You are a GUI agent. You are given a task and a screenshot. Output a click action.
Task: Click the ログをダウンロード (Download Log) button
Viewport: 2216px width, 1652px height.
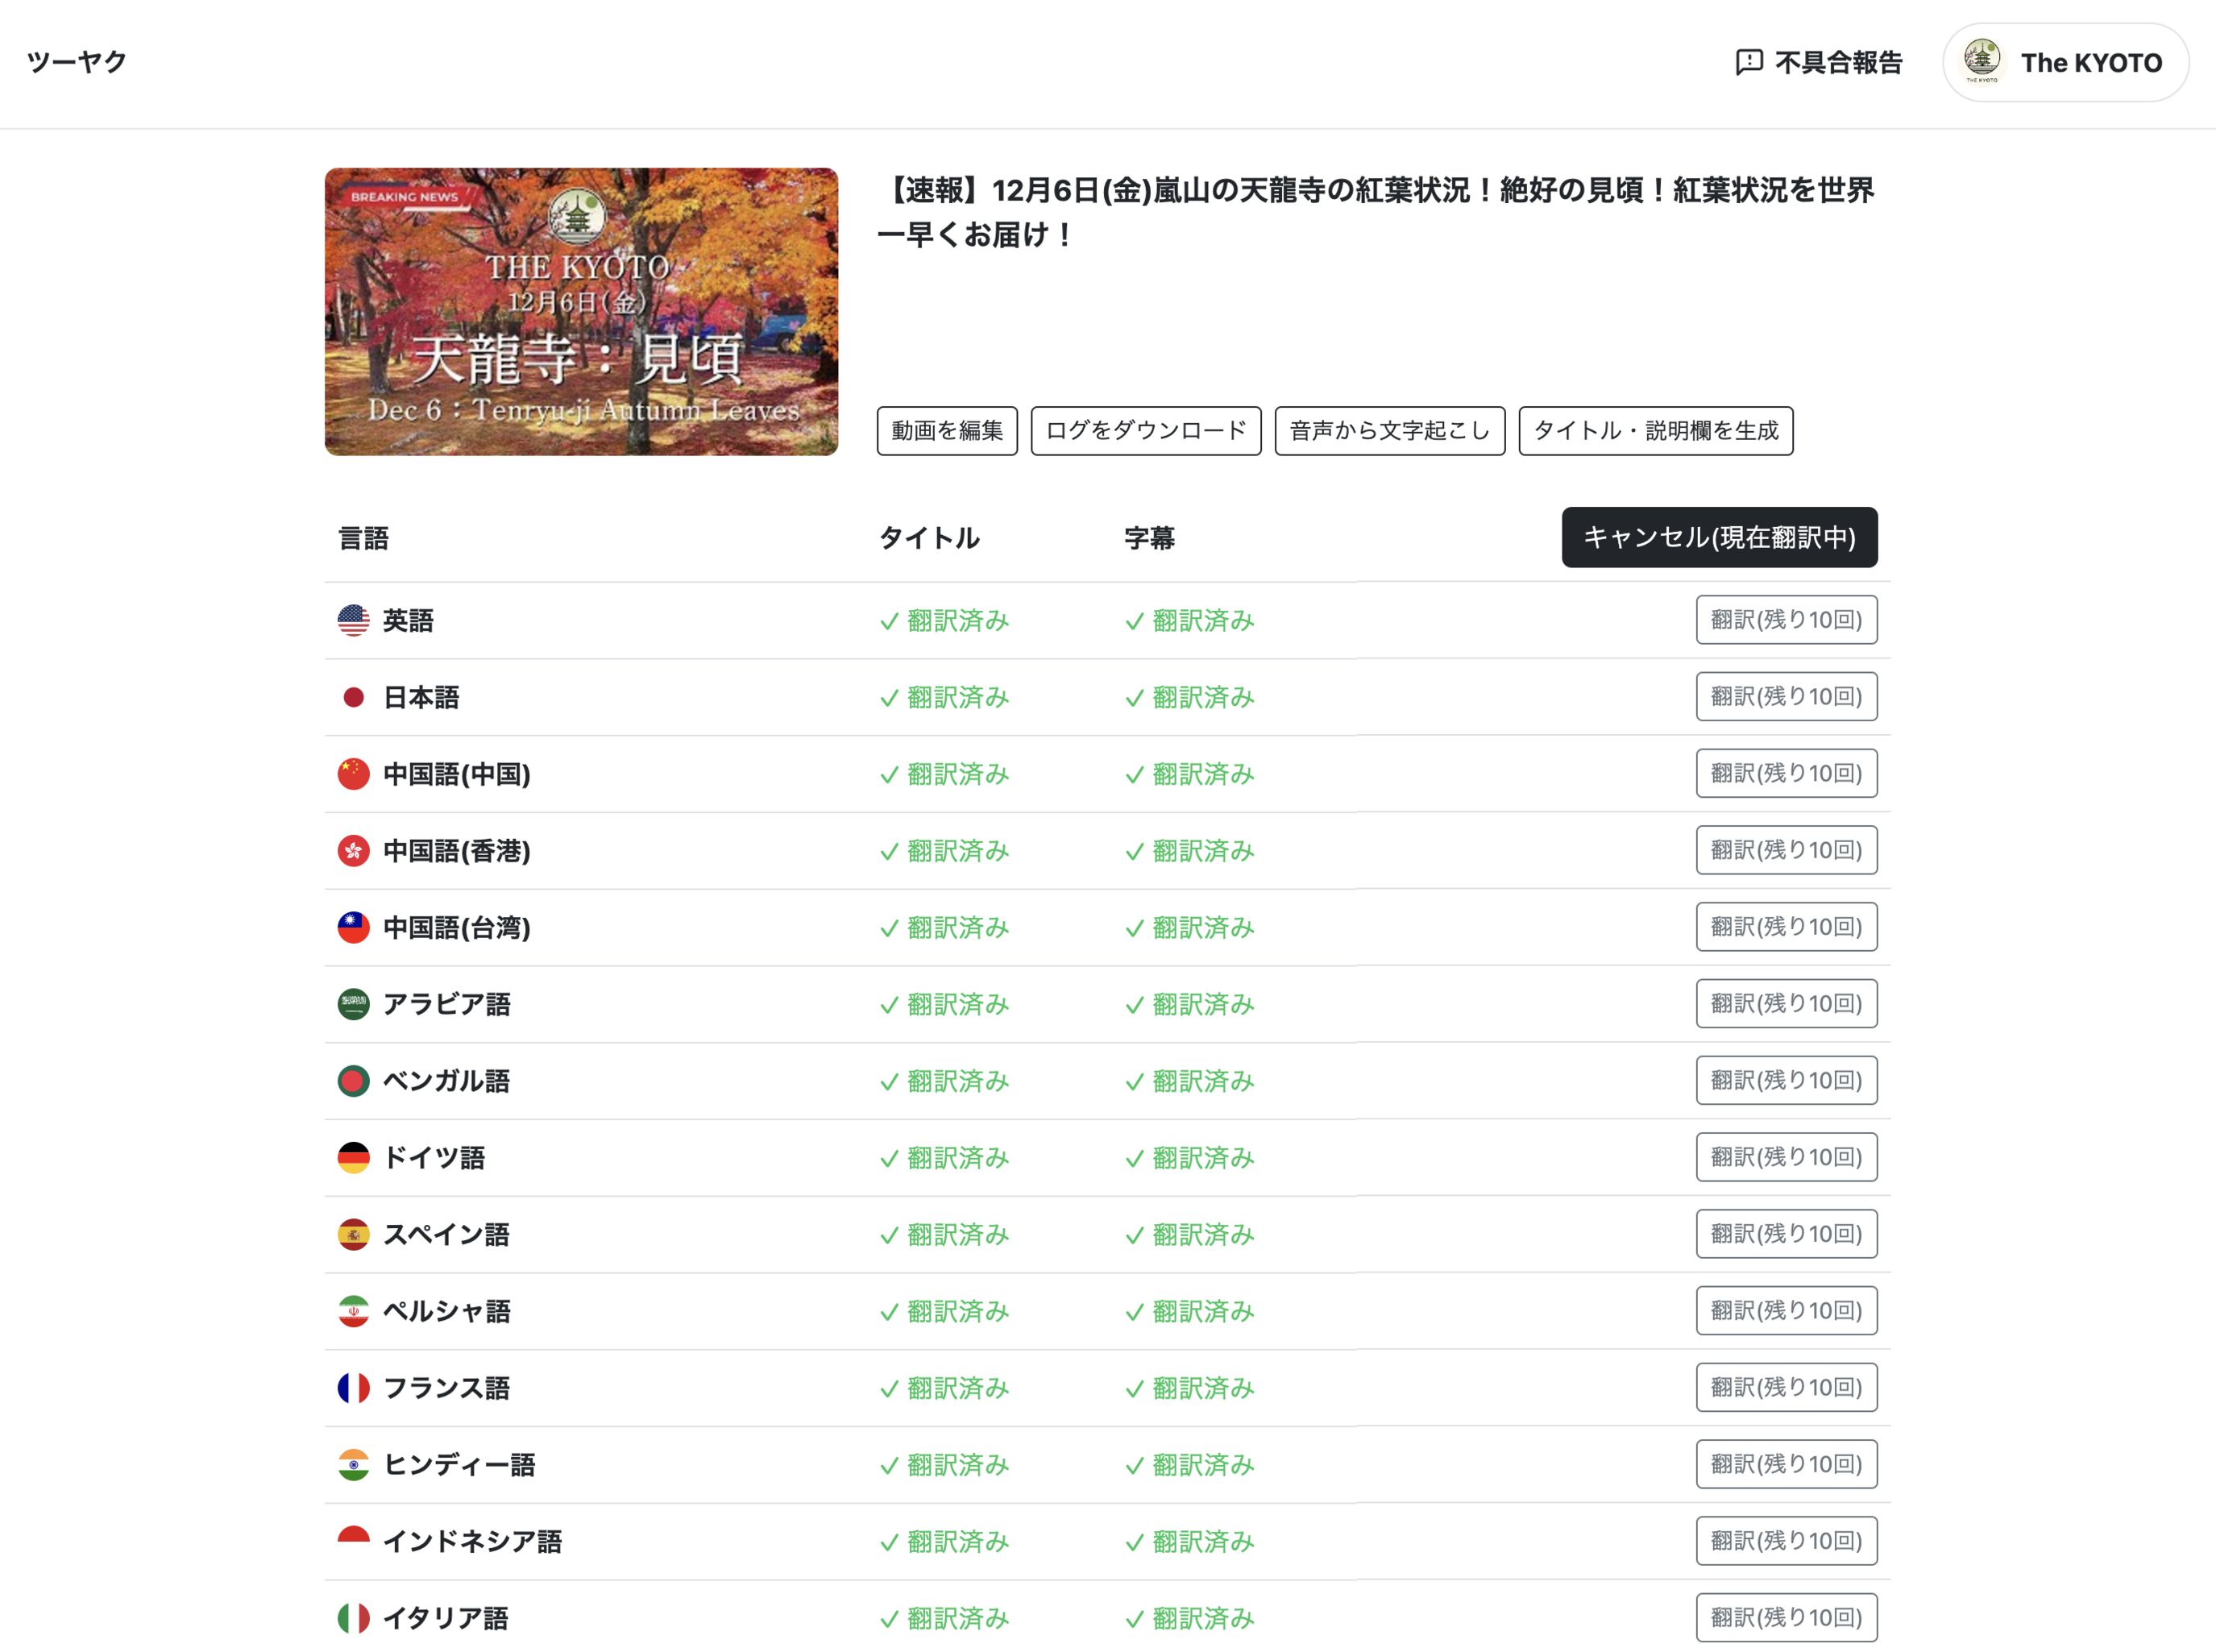point(1145,430)
